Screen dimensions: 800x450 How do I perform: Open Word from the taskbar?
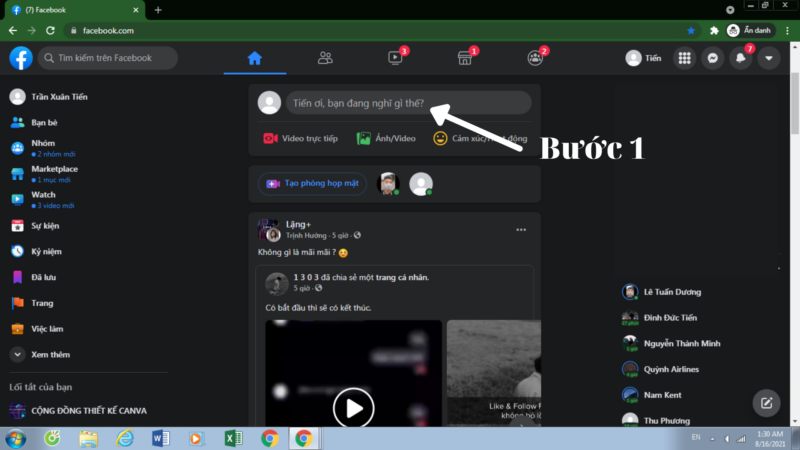[x=161, y=439]
